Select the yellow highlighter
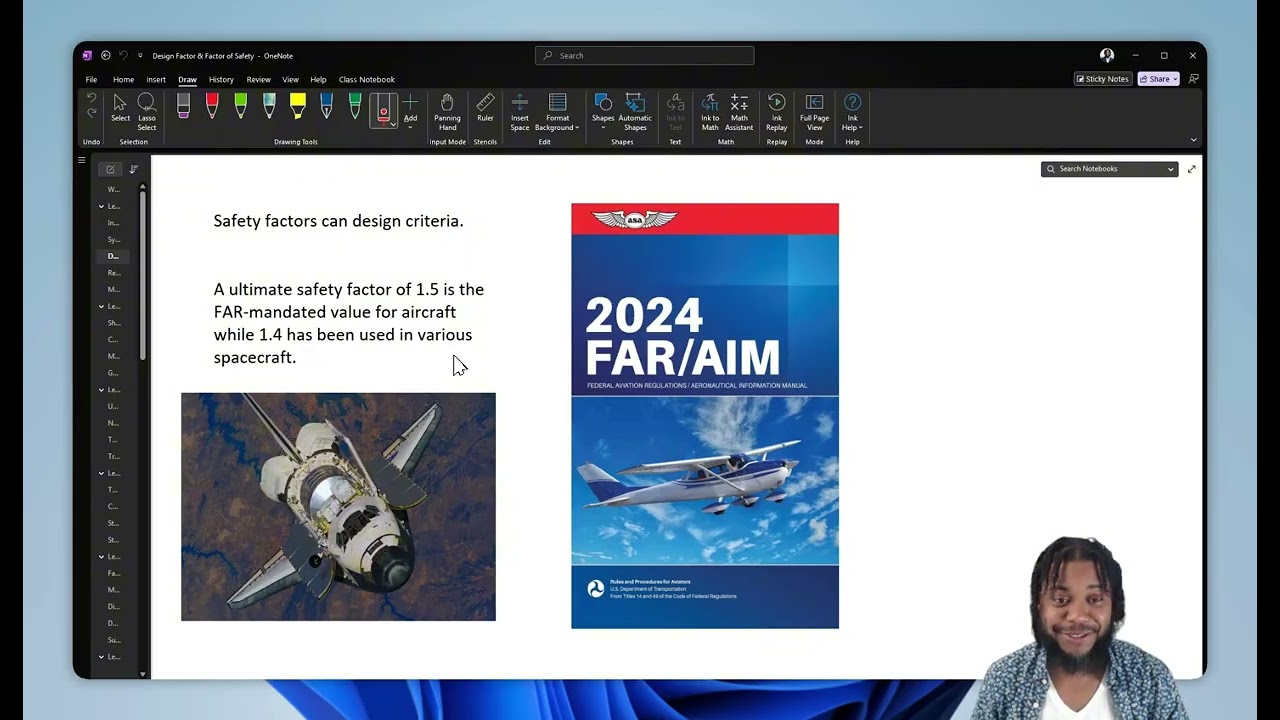This screenshot has width=1280, height=720. 297,106
